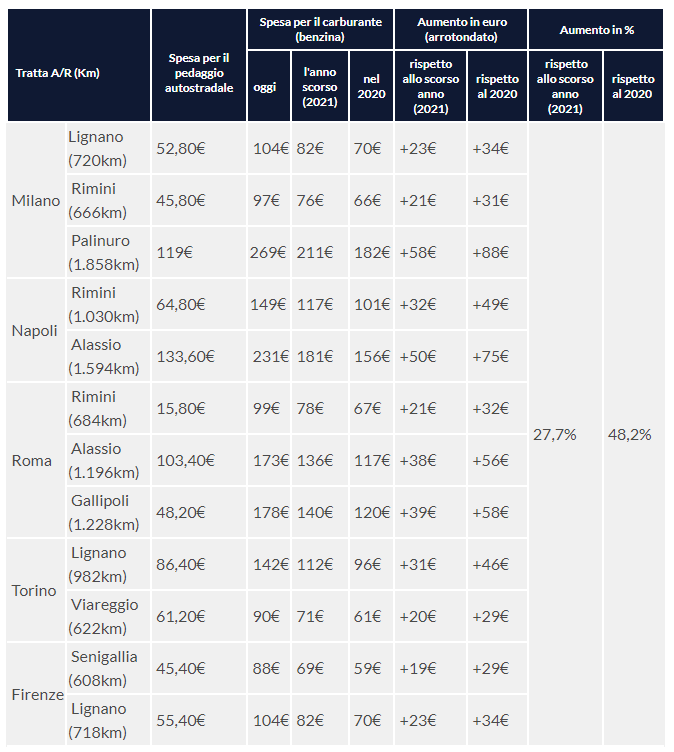Select the Firenze city cell
The height and width of the screenshot is (752, 674).
tap(37, 694)
